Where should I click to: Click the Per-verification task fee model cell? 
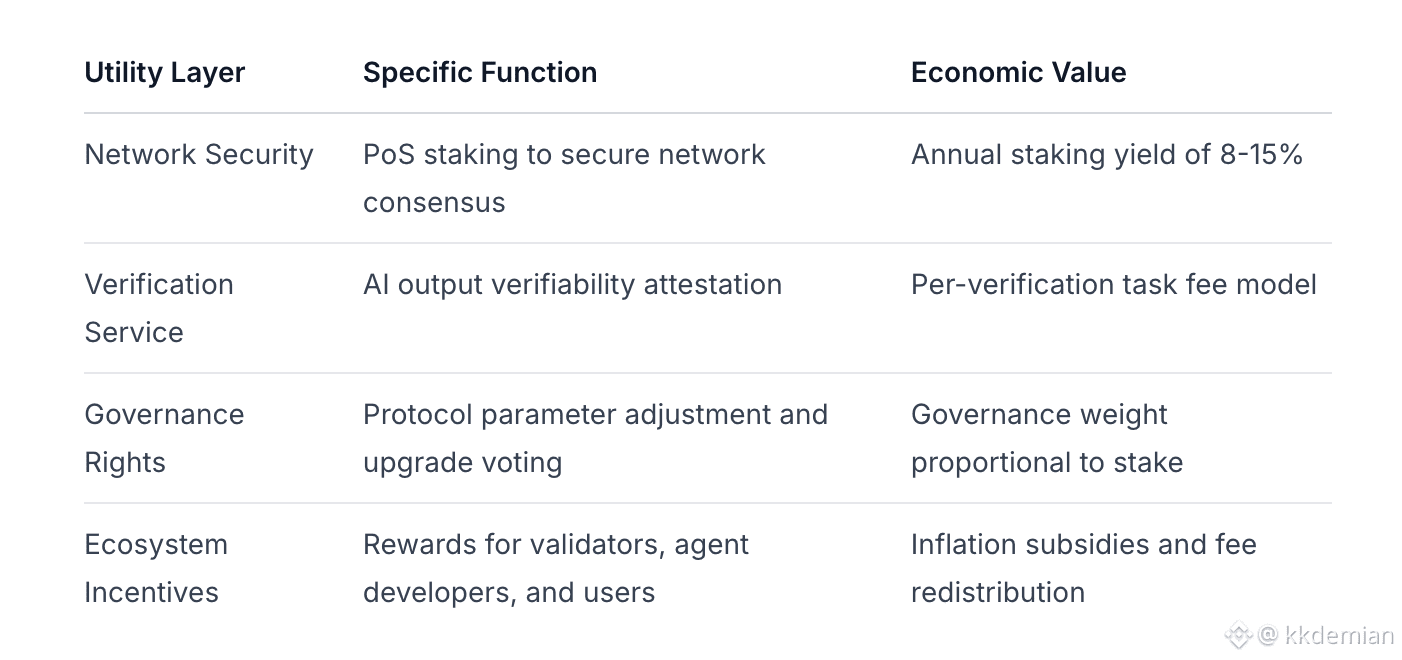pos(1113,284)
